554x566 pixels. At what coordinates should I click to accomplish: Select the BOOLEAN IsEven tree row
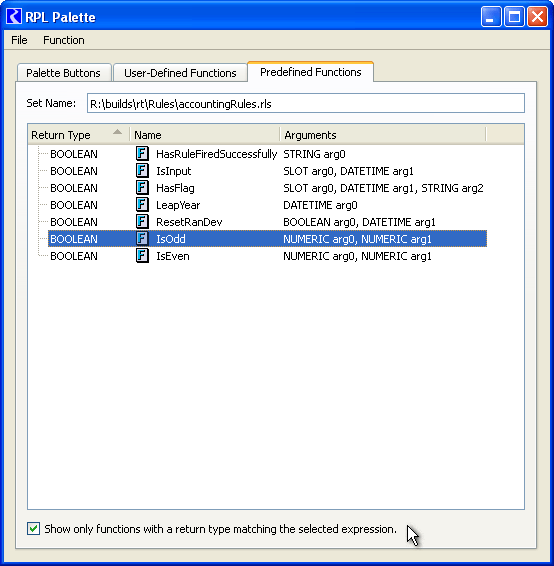pyautogui.click(x=267, y=256)
